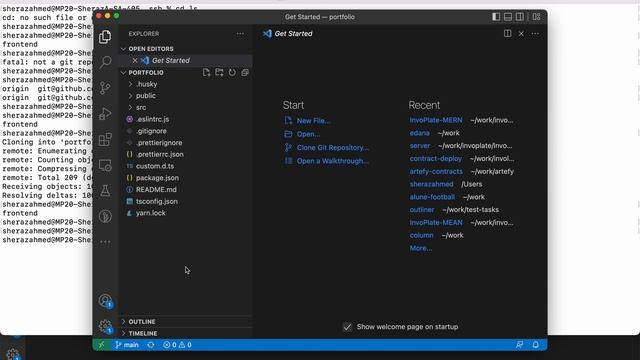This screenshot has width=640, height=360.
Task: Open the .prettierignore file
Action: [x=186, y=143]
